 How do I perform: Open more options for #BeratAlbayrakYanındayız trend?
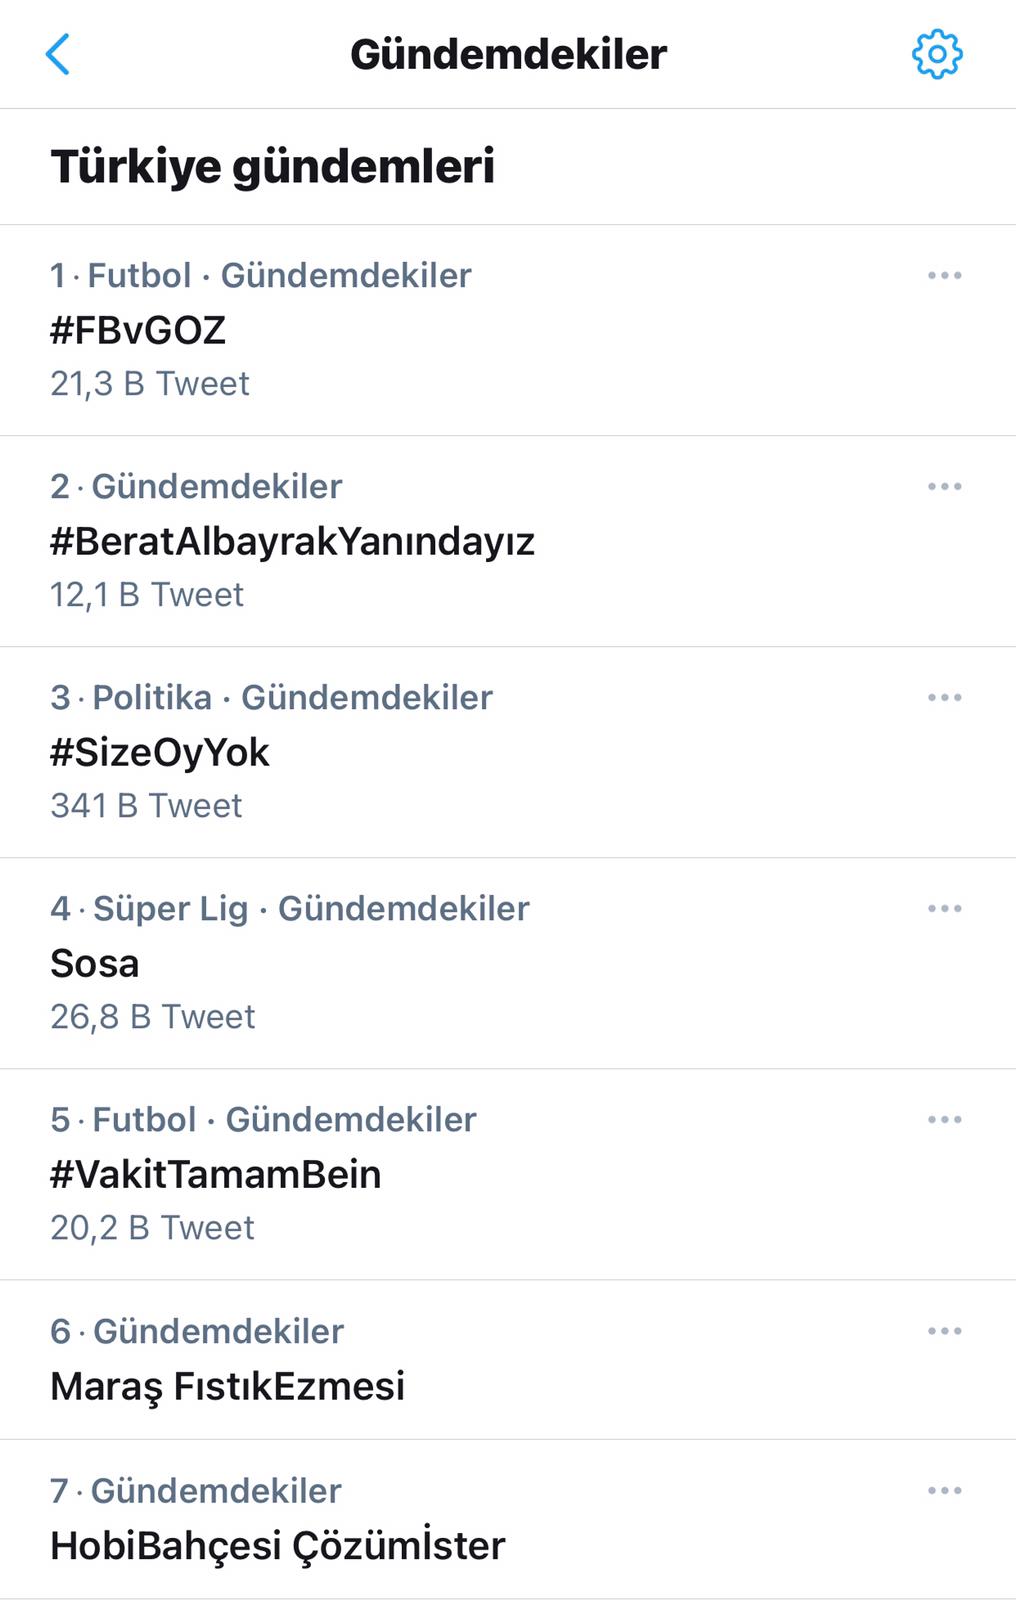(x=944, y=486)
